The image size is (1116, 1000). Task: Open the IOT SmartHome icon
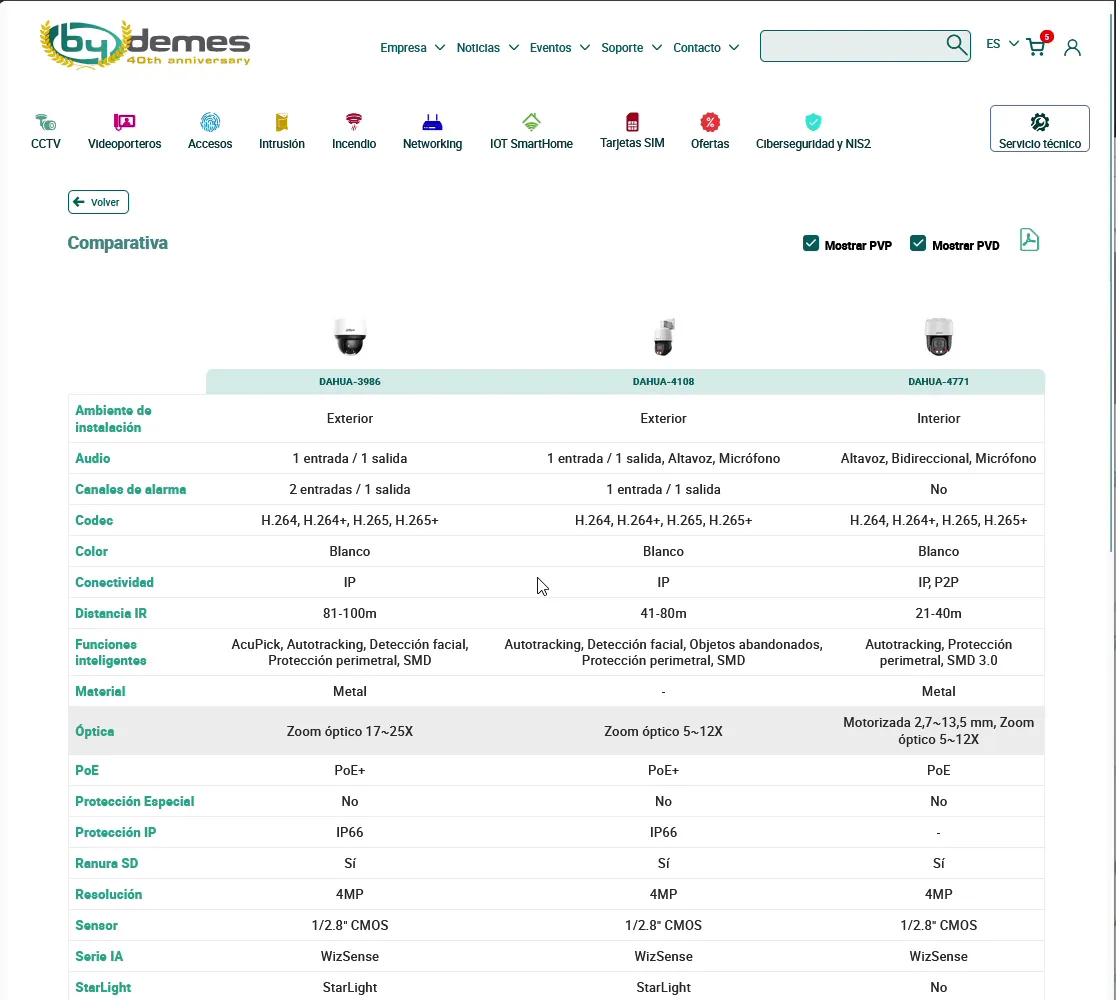click(531, 122)
